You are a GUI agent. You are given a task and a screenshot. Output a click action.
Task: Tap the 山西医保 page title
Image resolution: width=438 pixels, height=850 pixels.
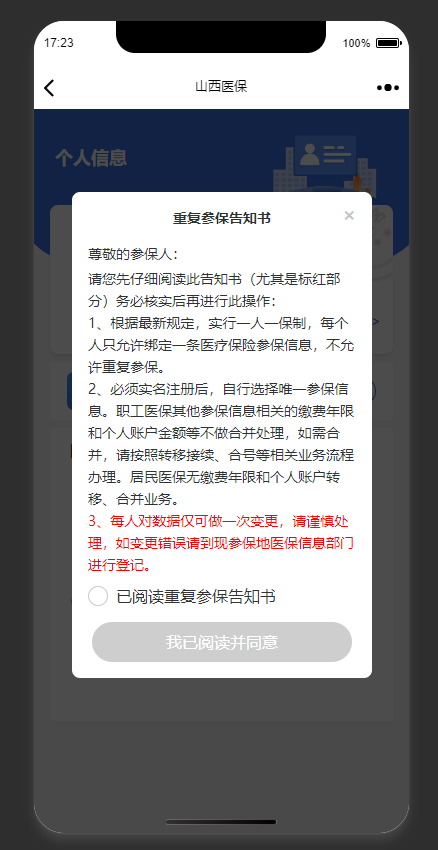(x=221, y=87)
